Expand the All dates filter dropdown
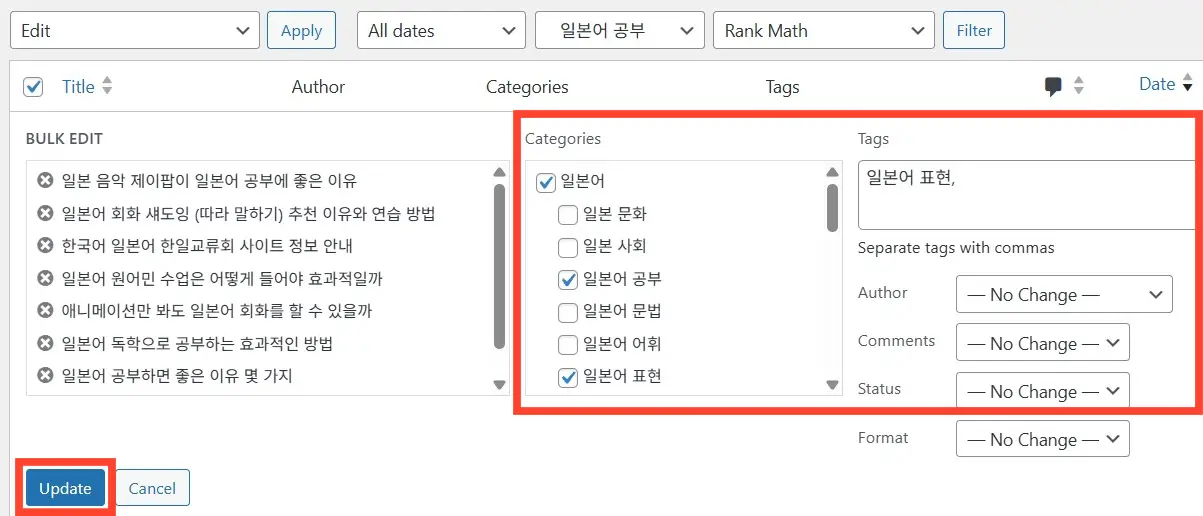Image resolution: width=1203 pixels, height=516 pixels. [x=441, y=31]
